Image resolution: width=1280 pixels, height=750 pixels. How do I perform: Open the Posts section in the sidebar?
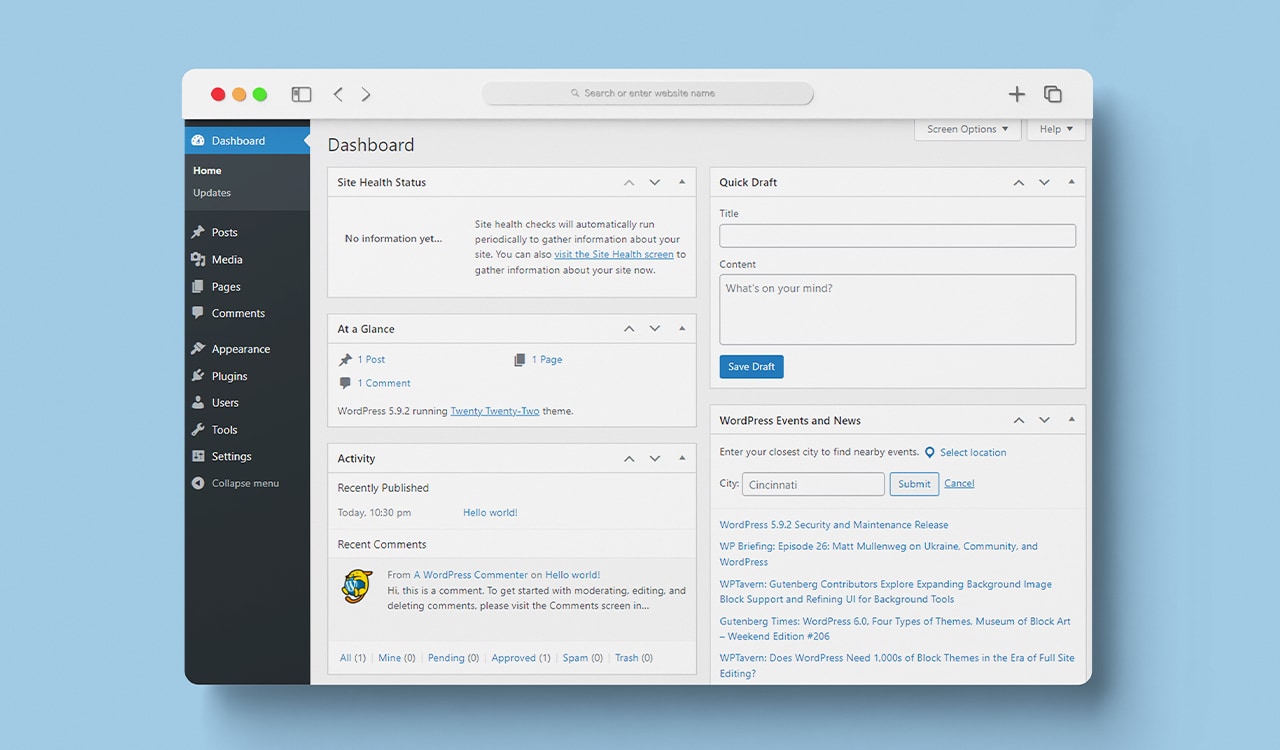click(x=200, y=231)
